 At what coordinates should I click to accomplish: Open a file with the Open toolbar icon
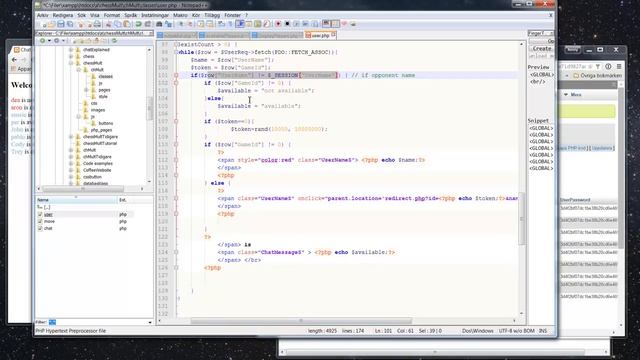click(x=52, y=24)
